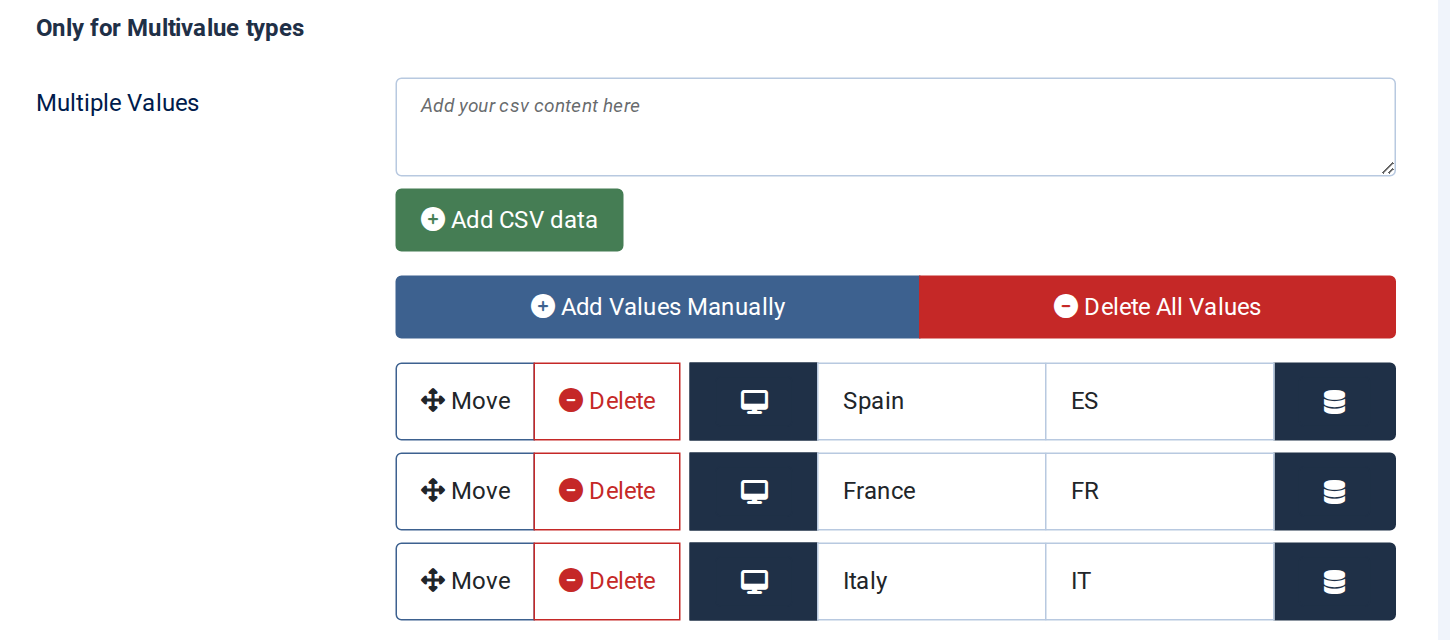Click the textarea resize grip corner
This screenshot has width=1450, height=640.
[x=1388, y=169]
